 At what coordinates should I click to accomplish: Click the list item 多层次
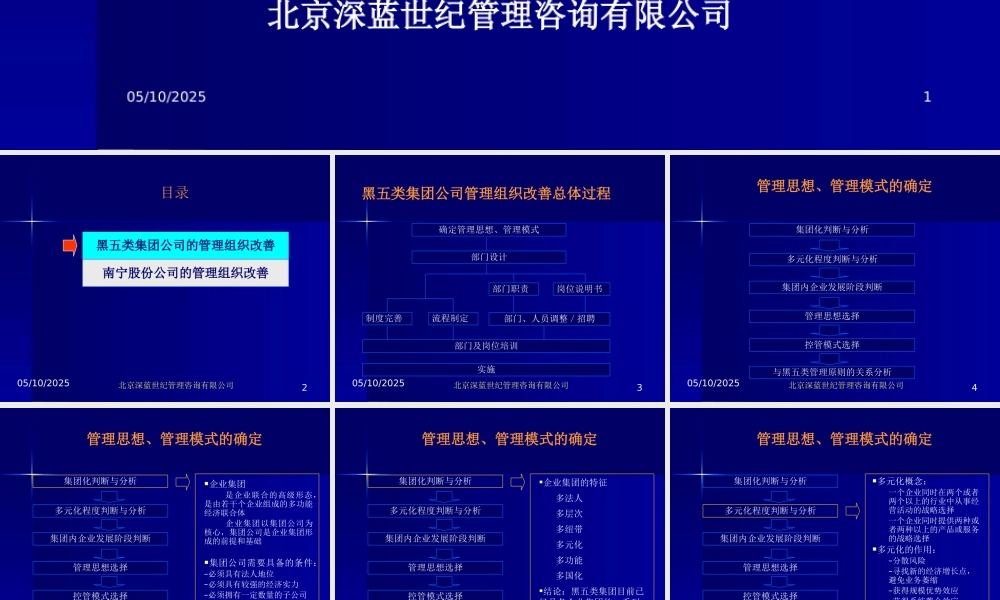point(569,513)
